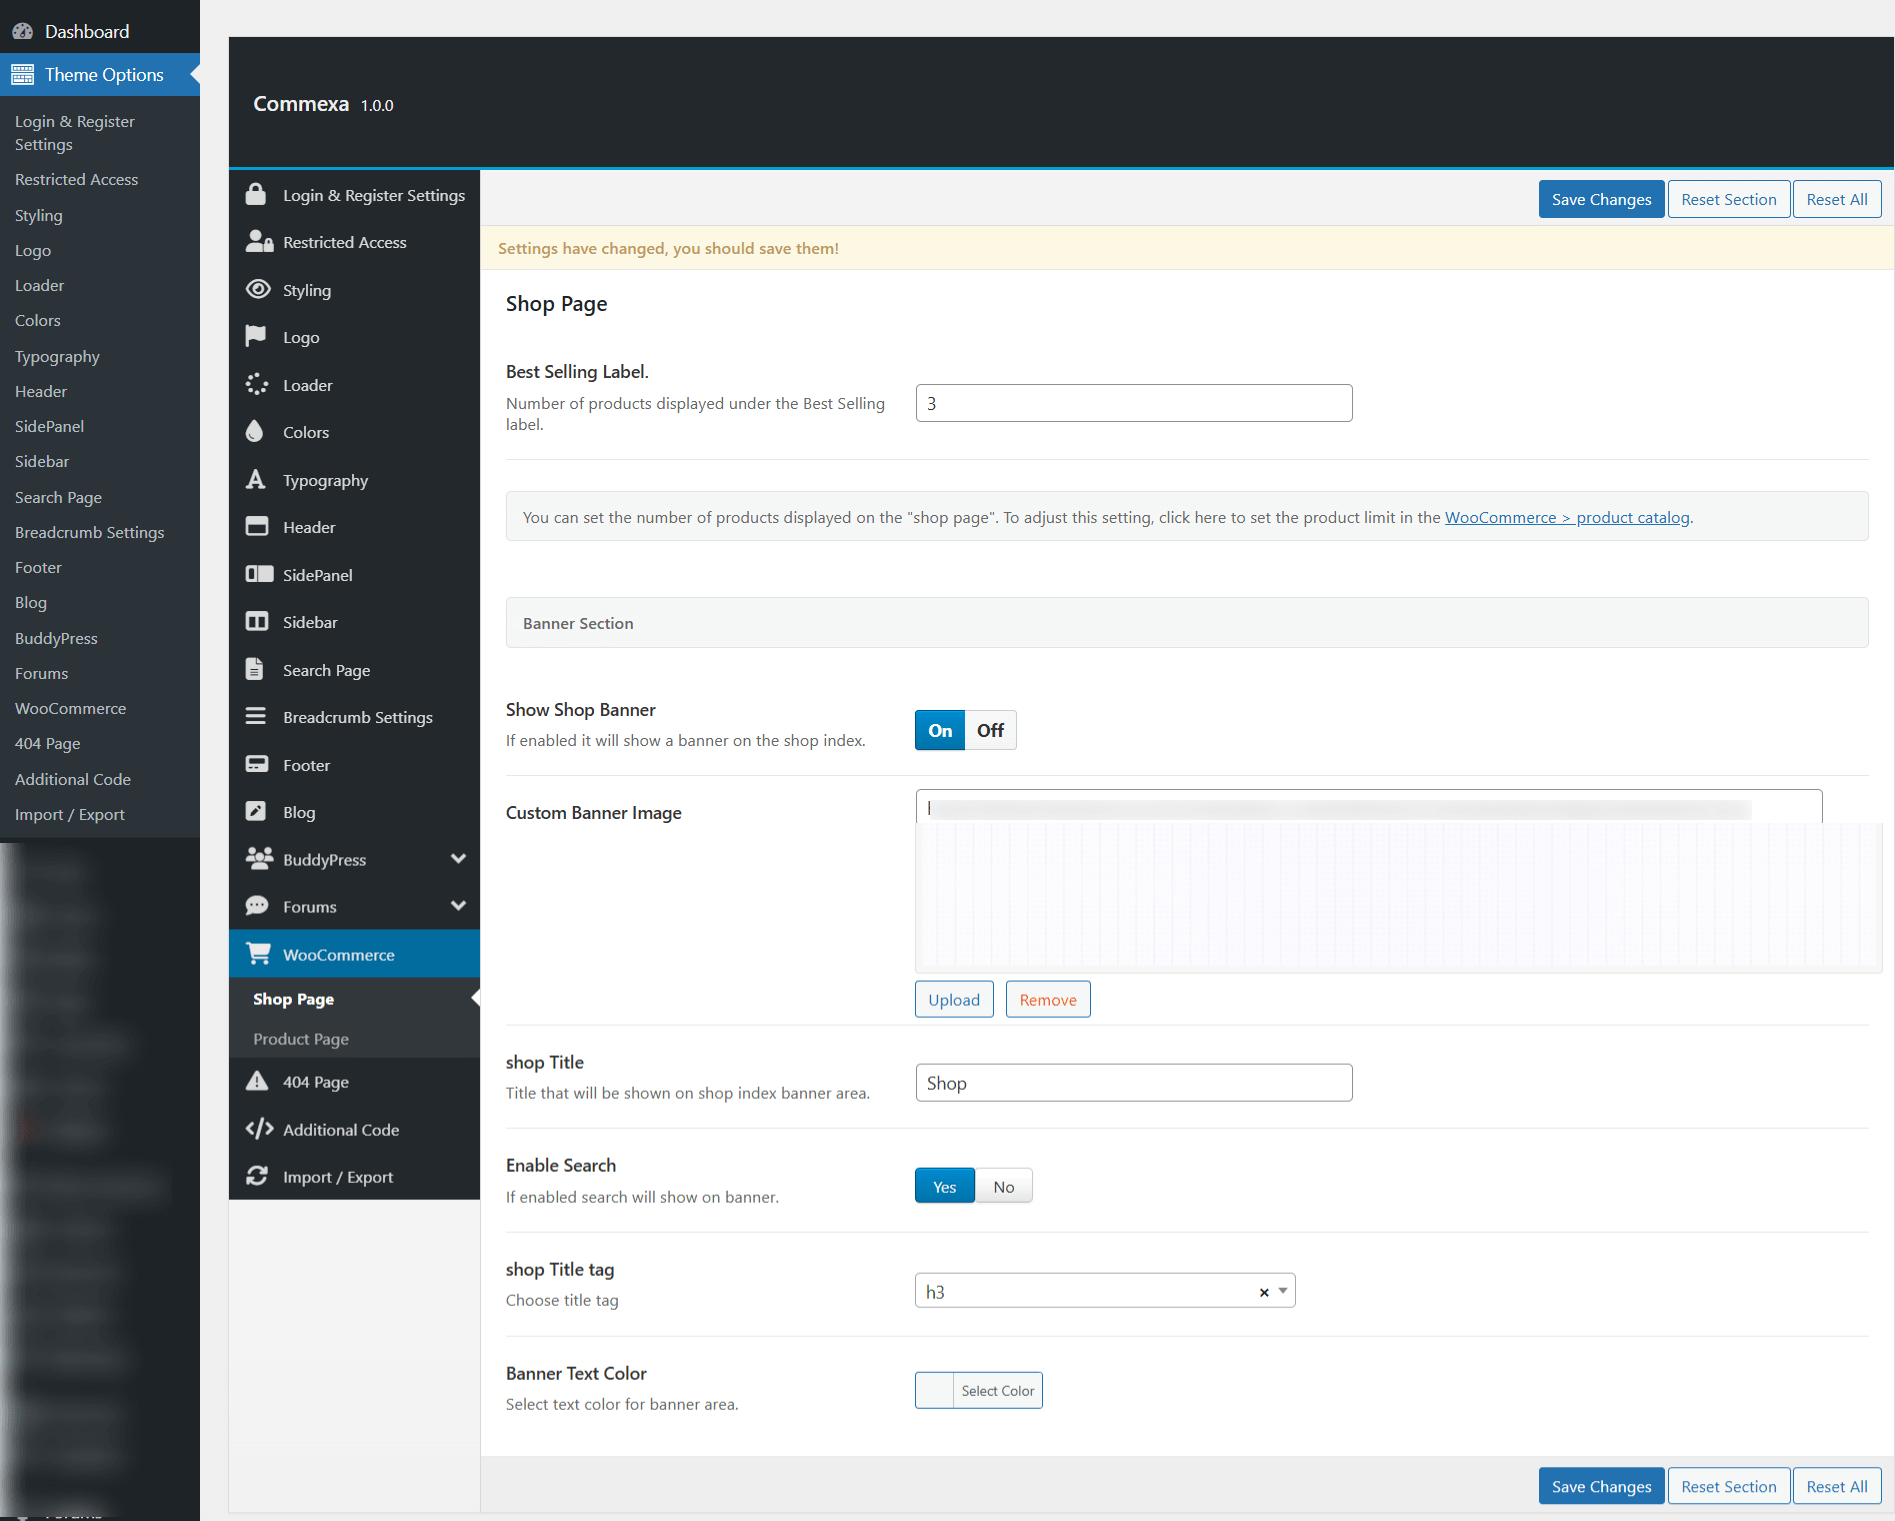
Task: Click the refresh icon for Import / Export
Action: [257, 1176]
